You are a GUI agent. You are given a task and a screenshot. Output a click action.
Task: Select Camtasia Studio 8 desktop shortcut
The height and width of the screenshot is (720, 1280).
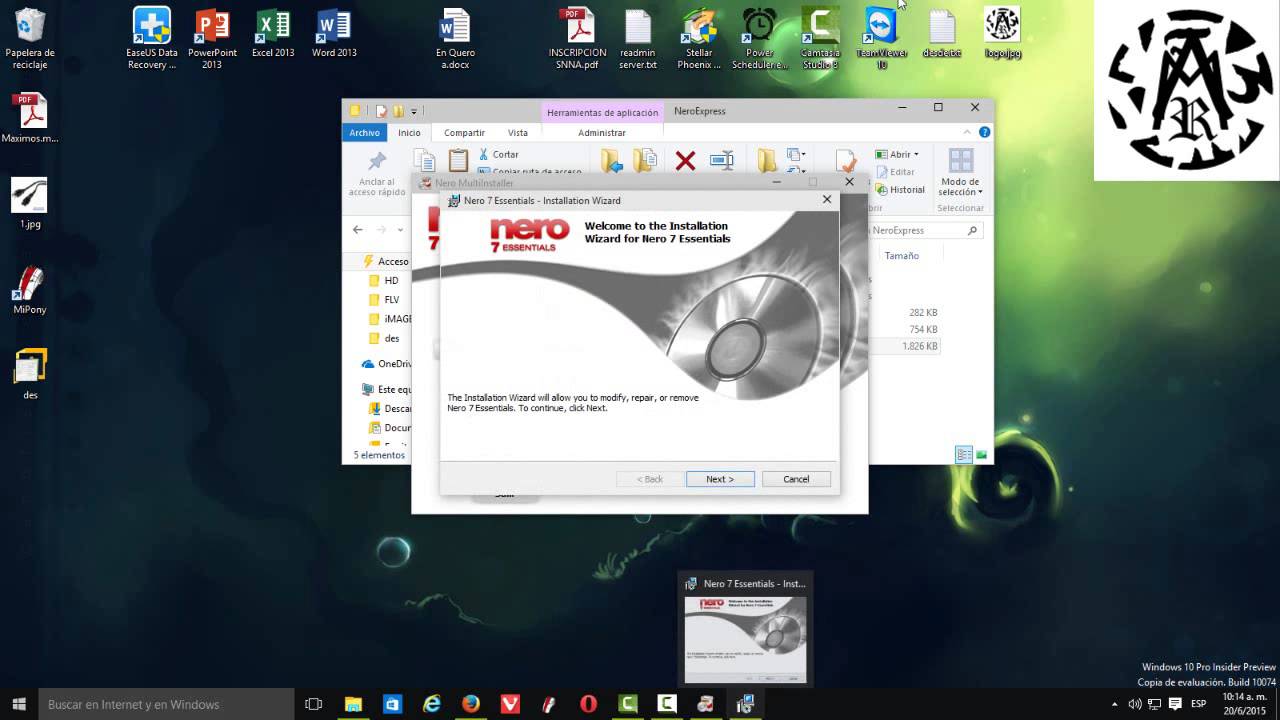click(820, 38)
